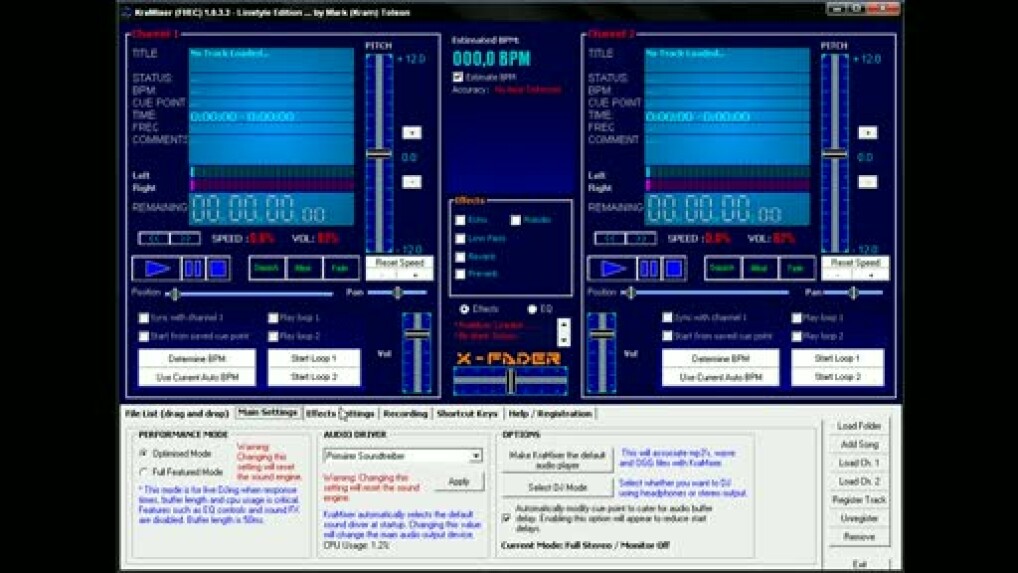
Task: Click the Load Folder button
Action: coord(859,426)
